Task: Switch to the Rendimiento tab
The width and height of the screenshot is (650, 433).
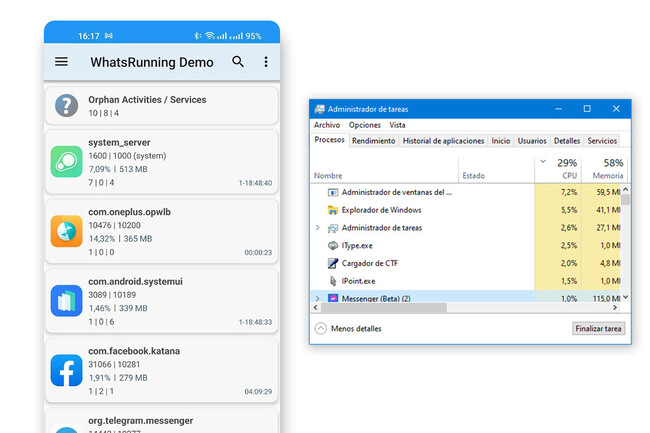Action: point(374,141)
